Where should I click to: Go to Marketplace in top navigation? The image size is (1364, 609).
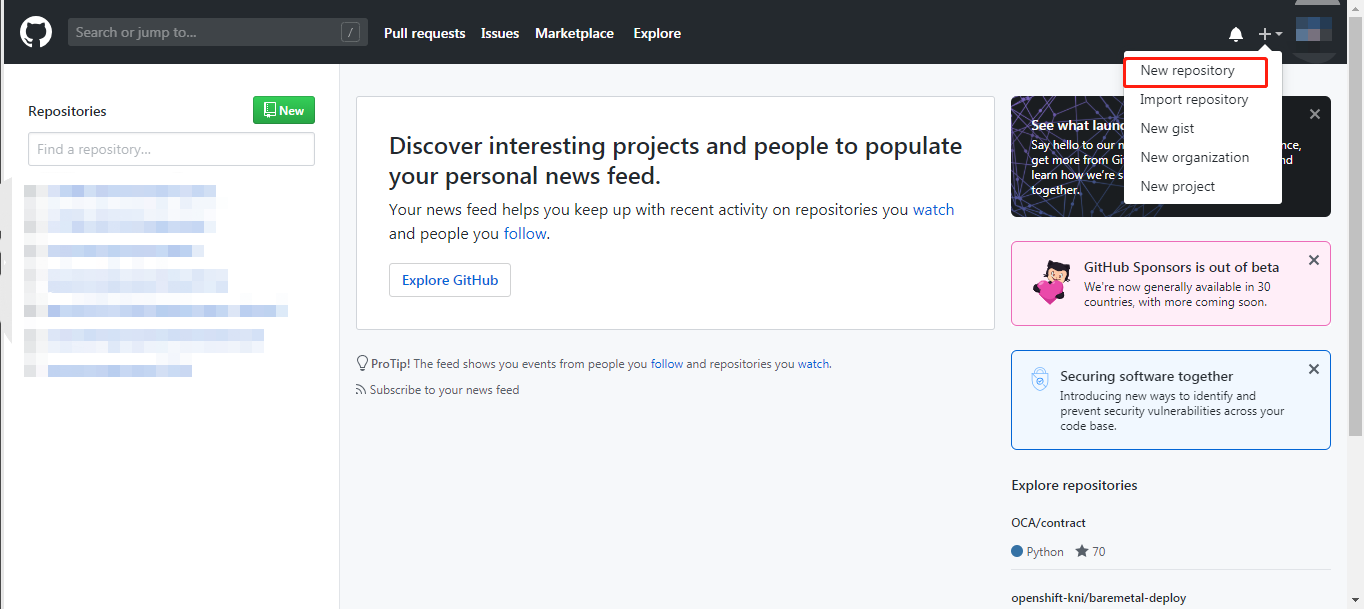click(x=574, y=34)
